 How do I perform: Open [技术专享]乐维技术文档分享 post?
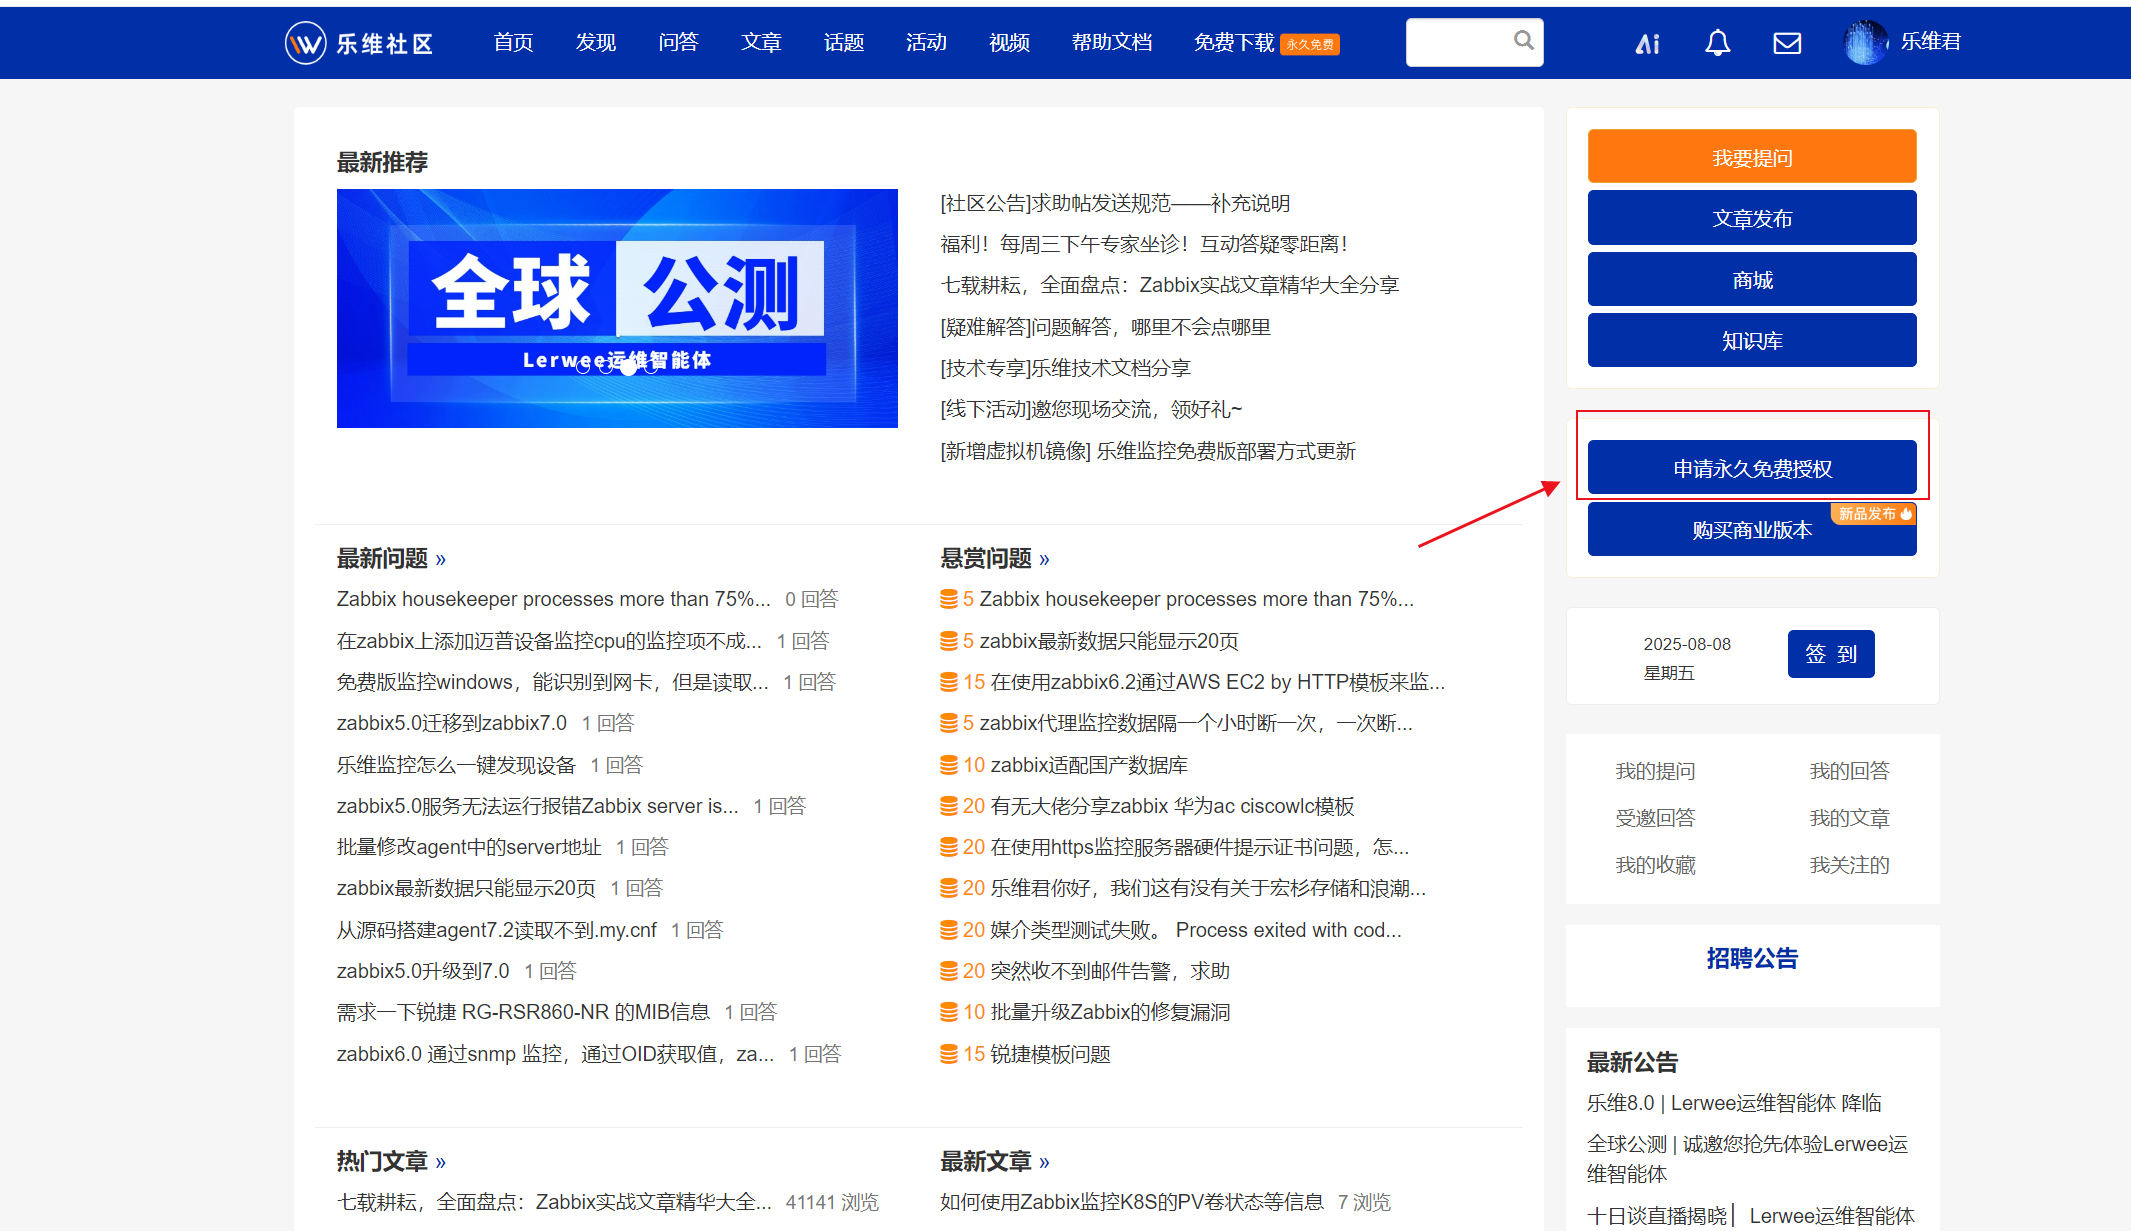[1065, 368]
